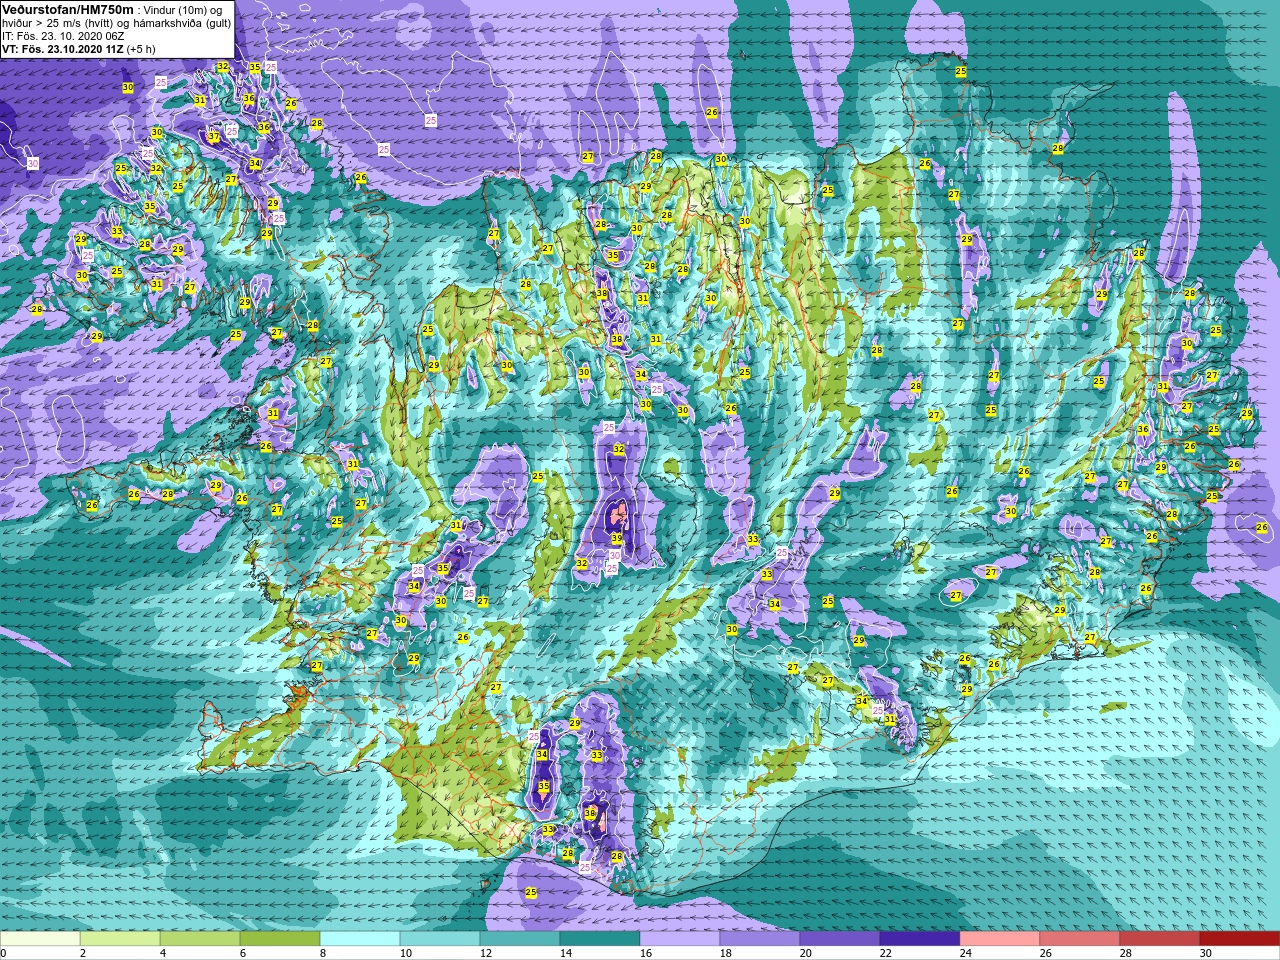Select the 2–4 m/s light green legend swatch

click(120, 939)
